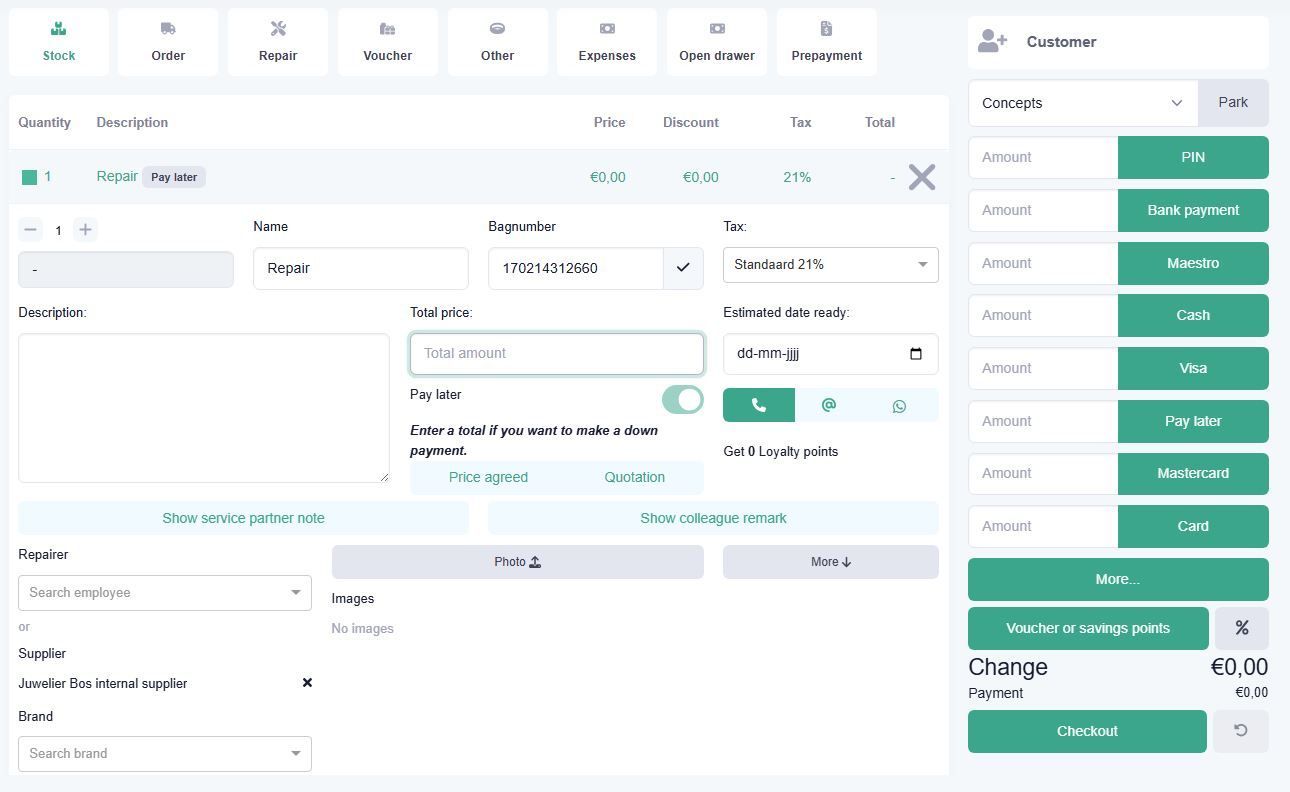Reset payment with undo icon
This screenshot has height=792, width=1290.
[1241, 731]
